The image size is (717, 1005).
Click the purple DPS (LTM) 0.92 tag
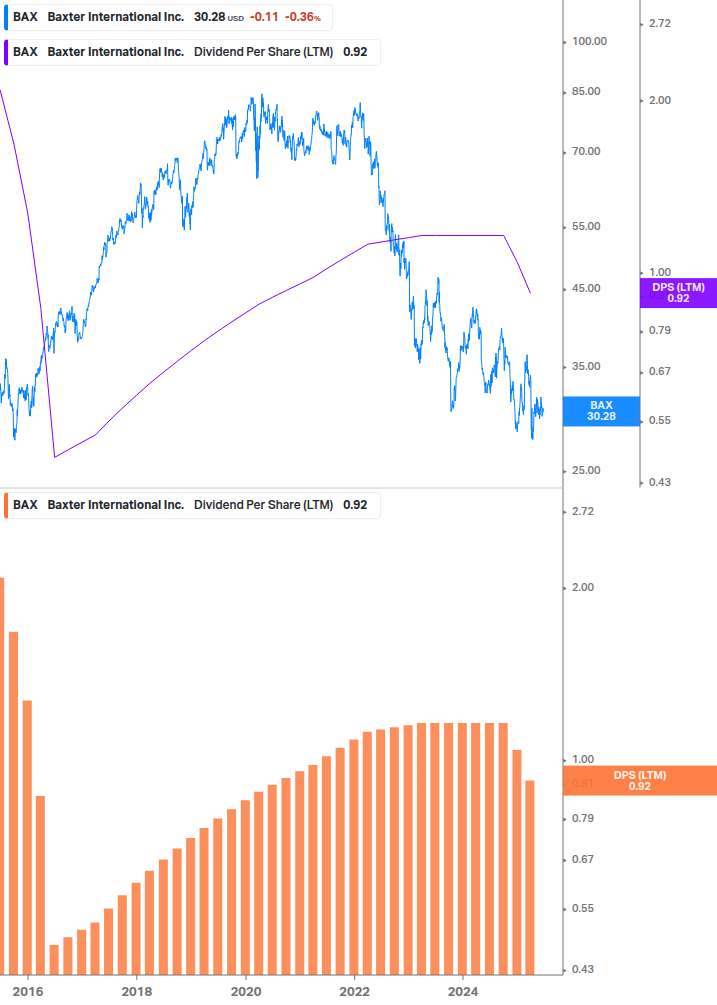tap(678, 293)
